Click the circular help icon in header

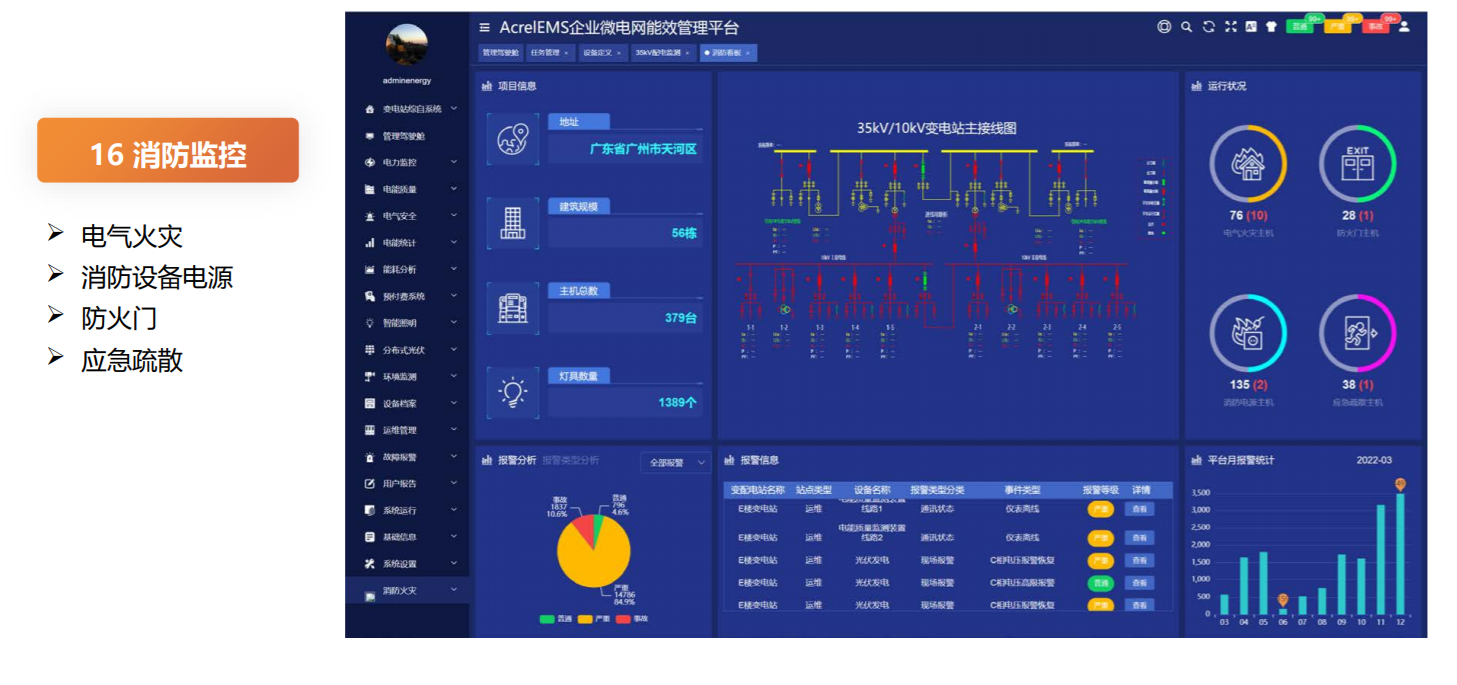[1164, 27]
